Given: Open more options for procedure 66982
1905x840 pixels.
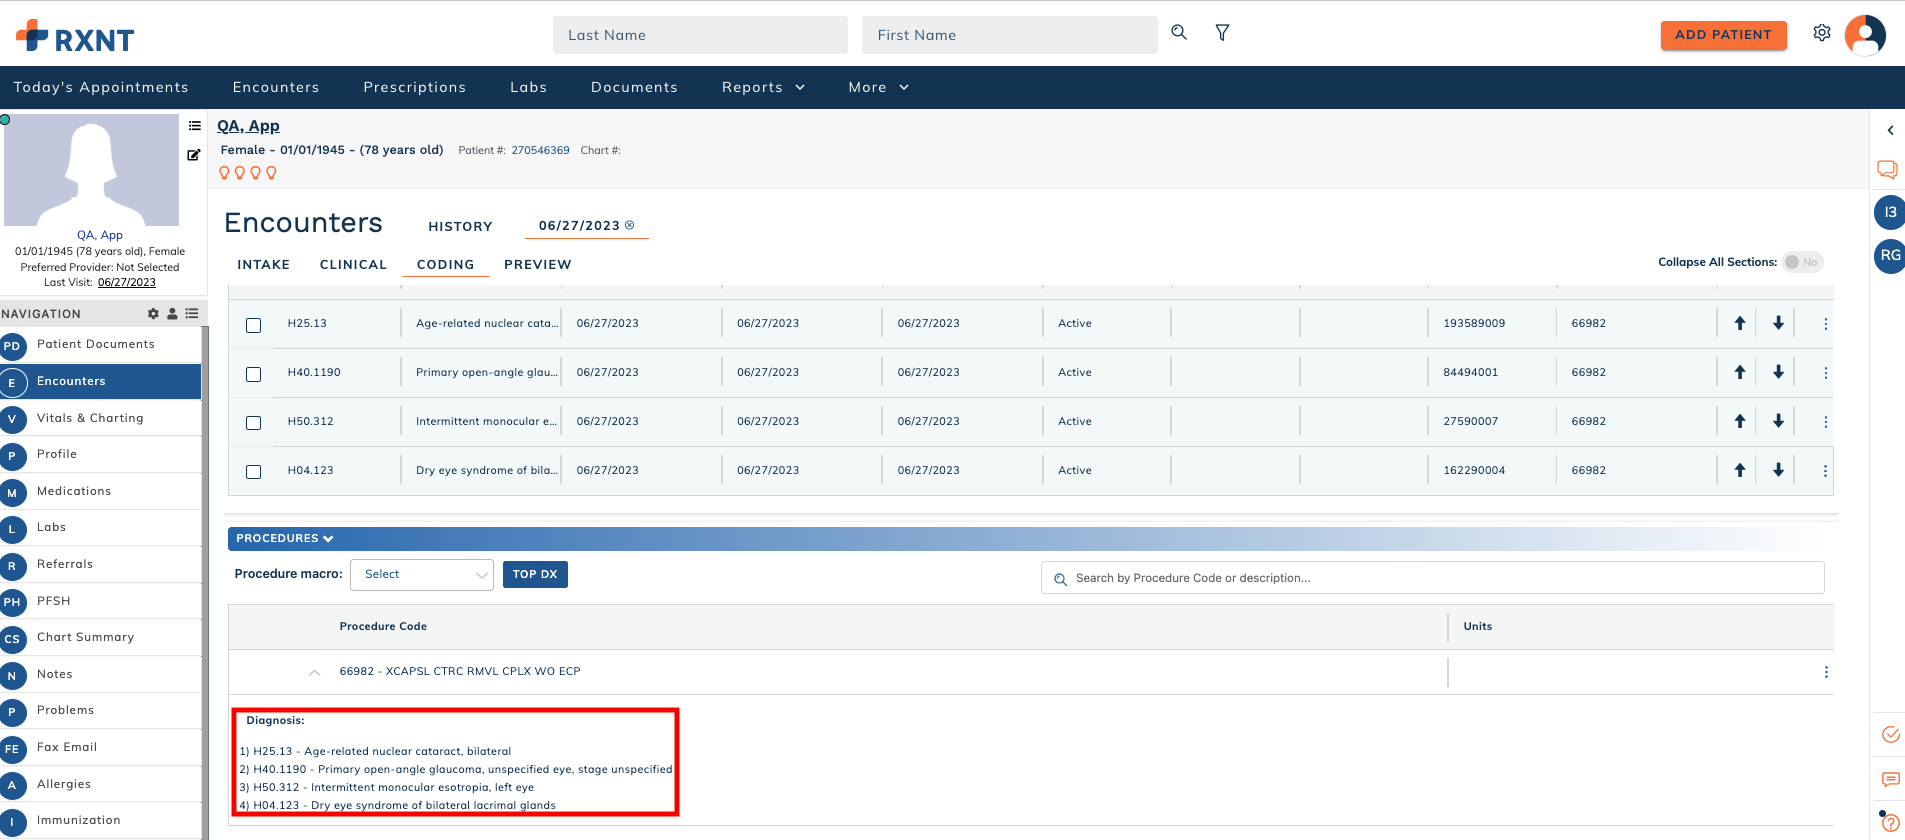Looking at the screenshot, I should [1826, 672].
